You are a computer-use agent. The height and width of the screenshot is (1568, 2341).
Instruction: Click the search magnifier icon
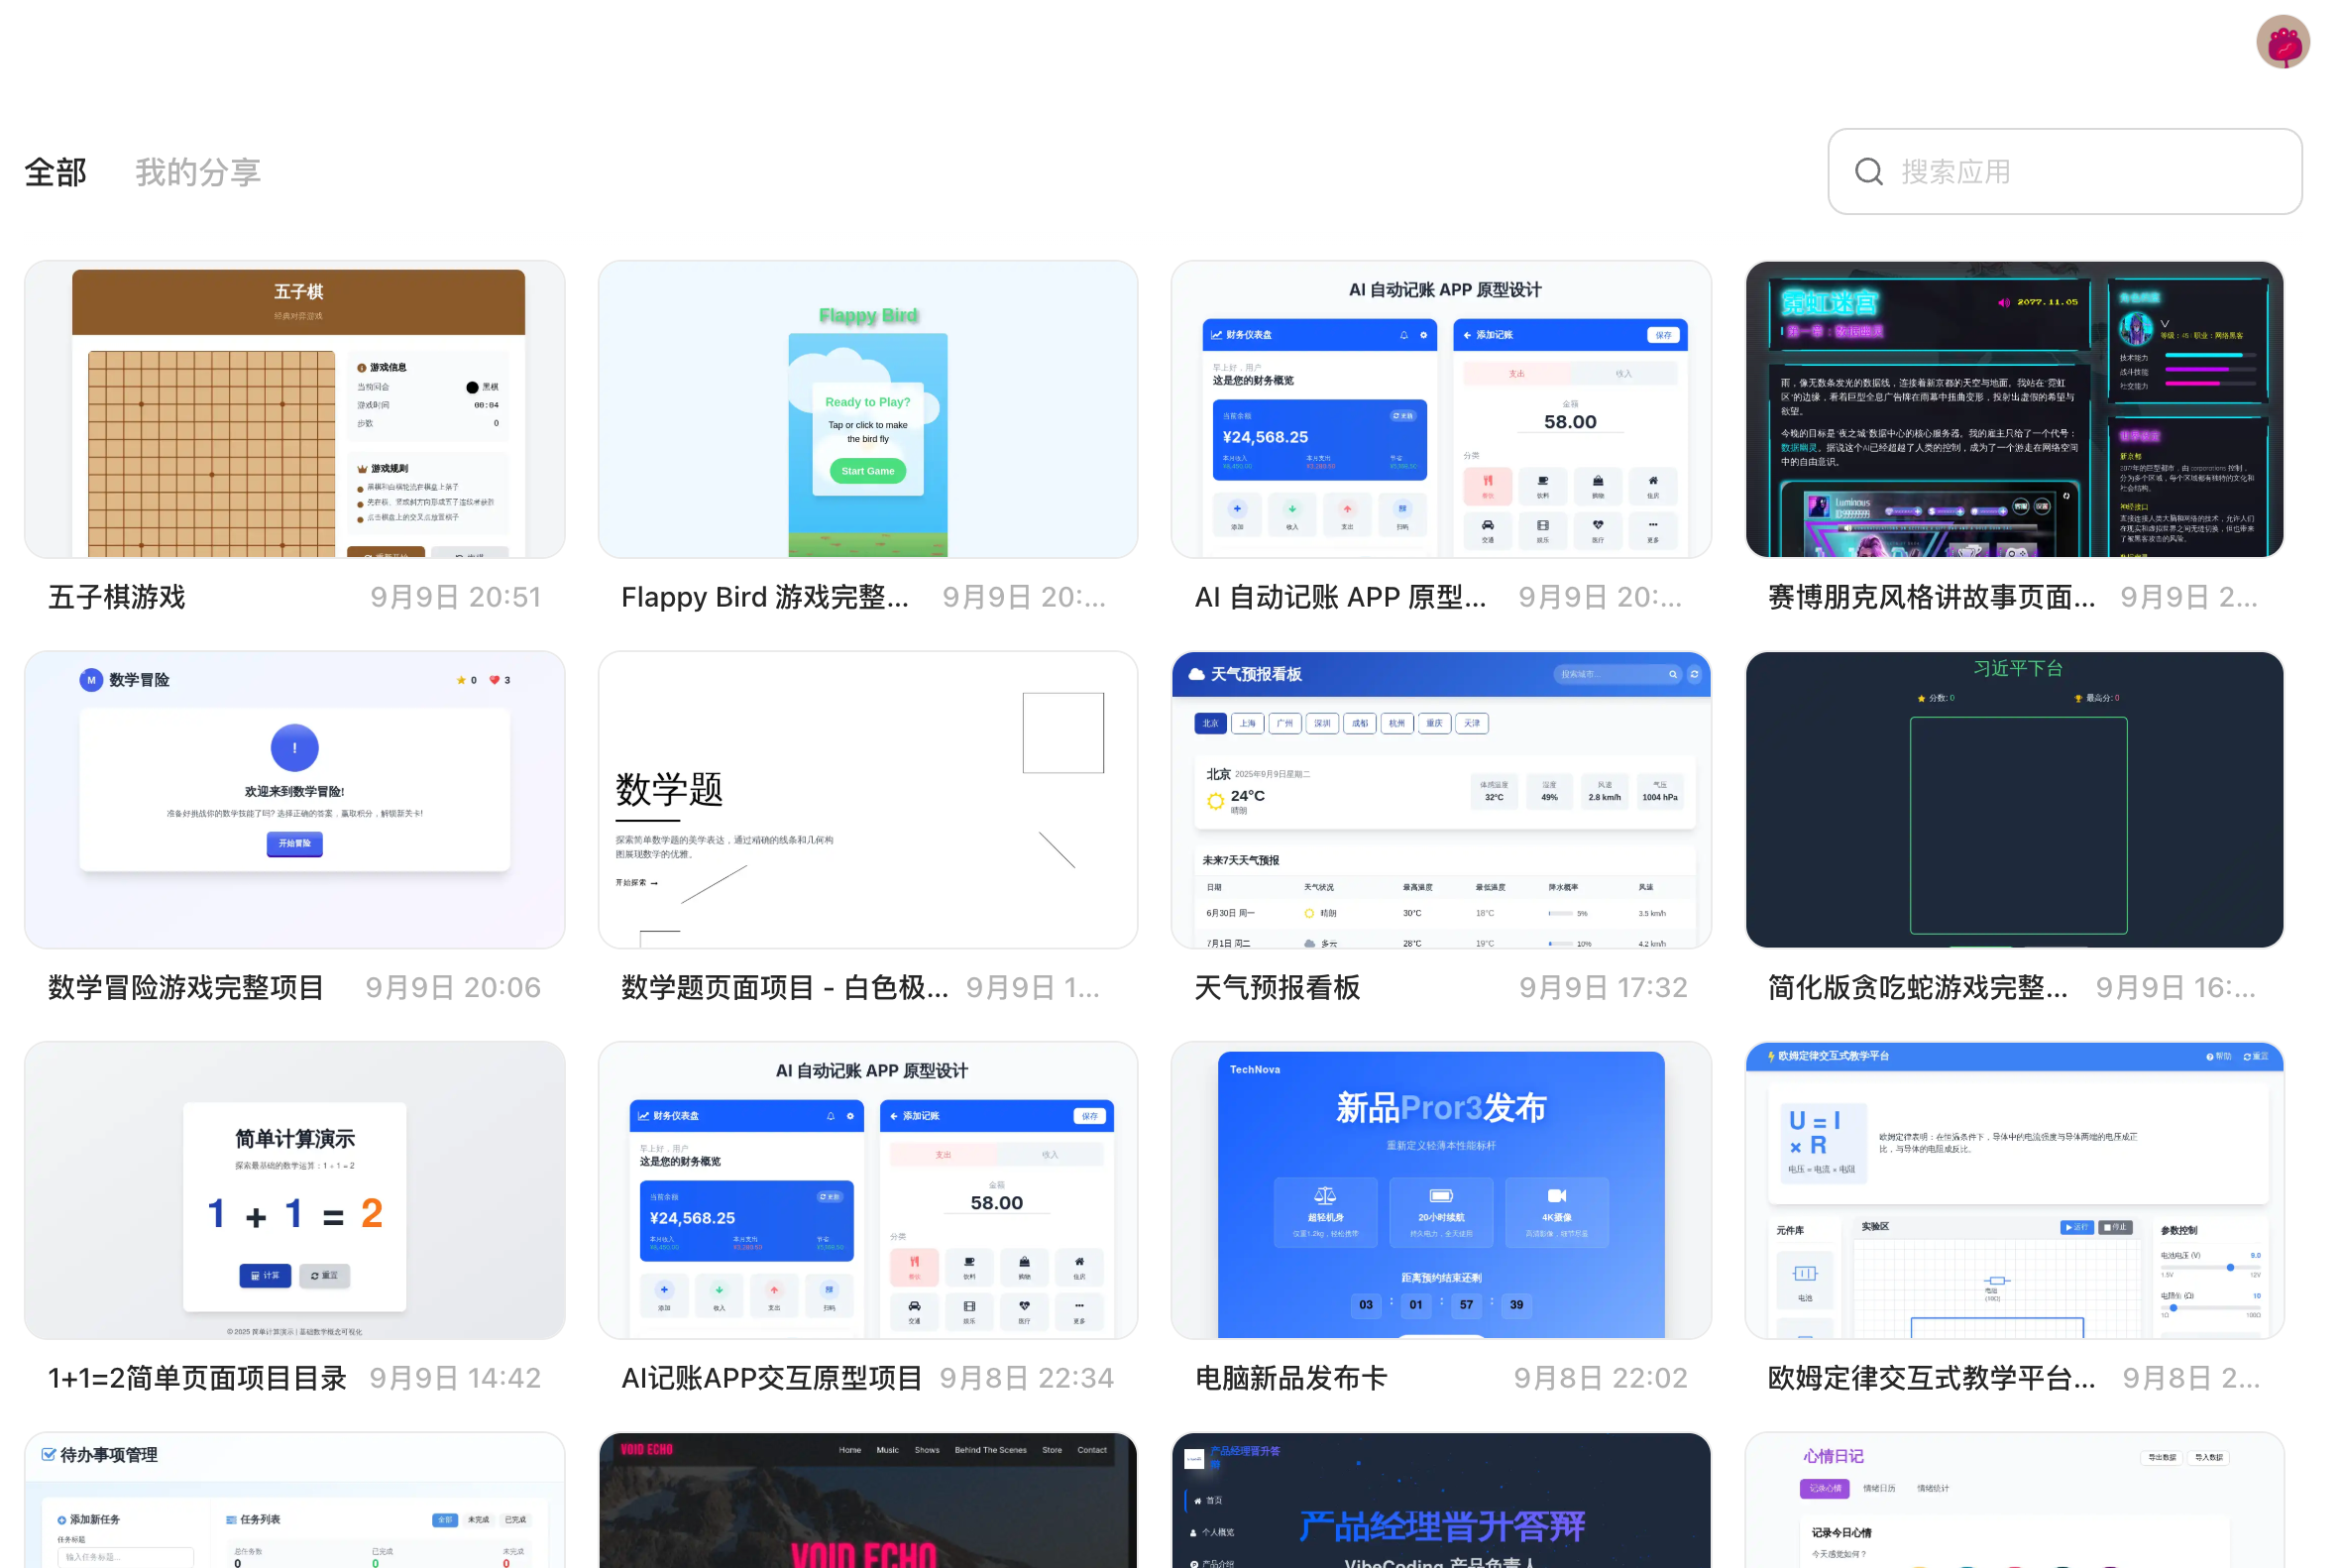[1868, 172]
